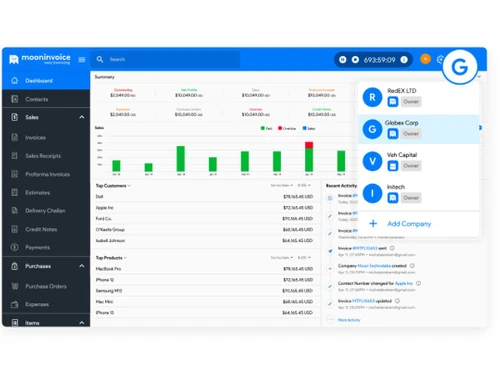Viewport: 500px width, 375px height.
Task: Select the MacBook Pro product row
Action: pyautogui.click(x=204, y=269)
